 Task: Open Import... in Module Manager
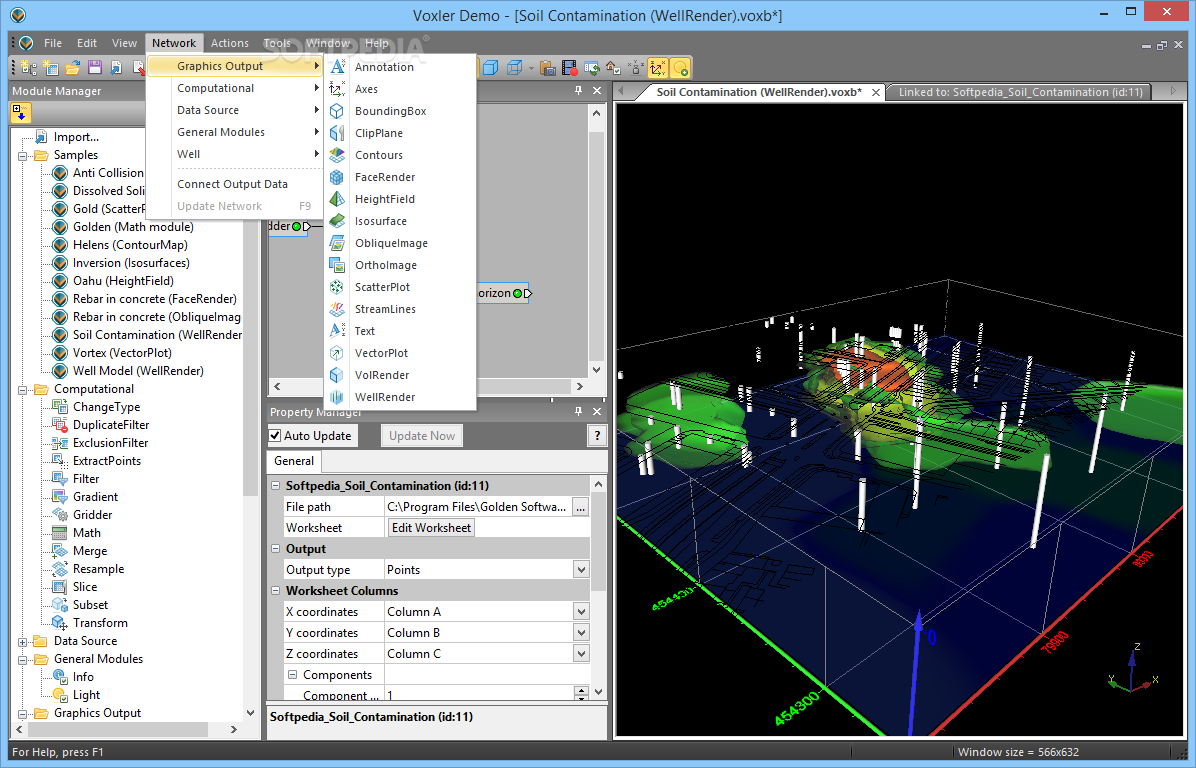point(76,137)
